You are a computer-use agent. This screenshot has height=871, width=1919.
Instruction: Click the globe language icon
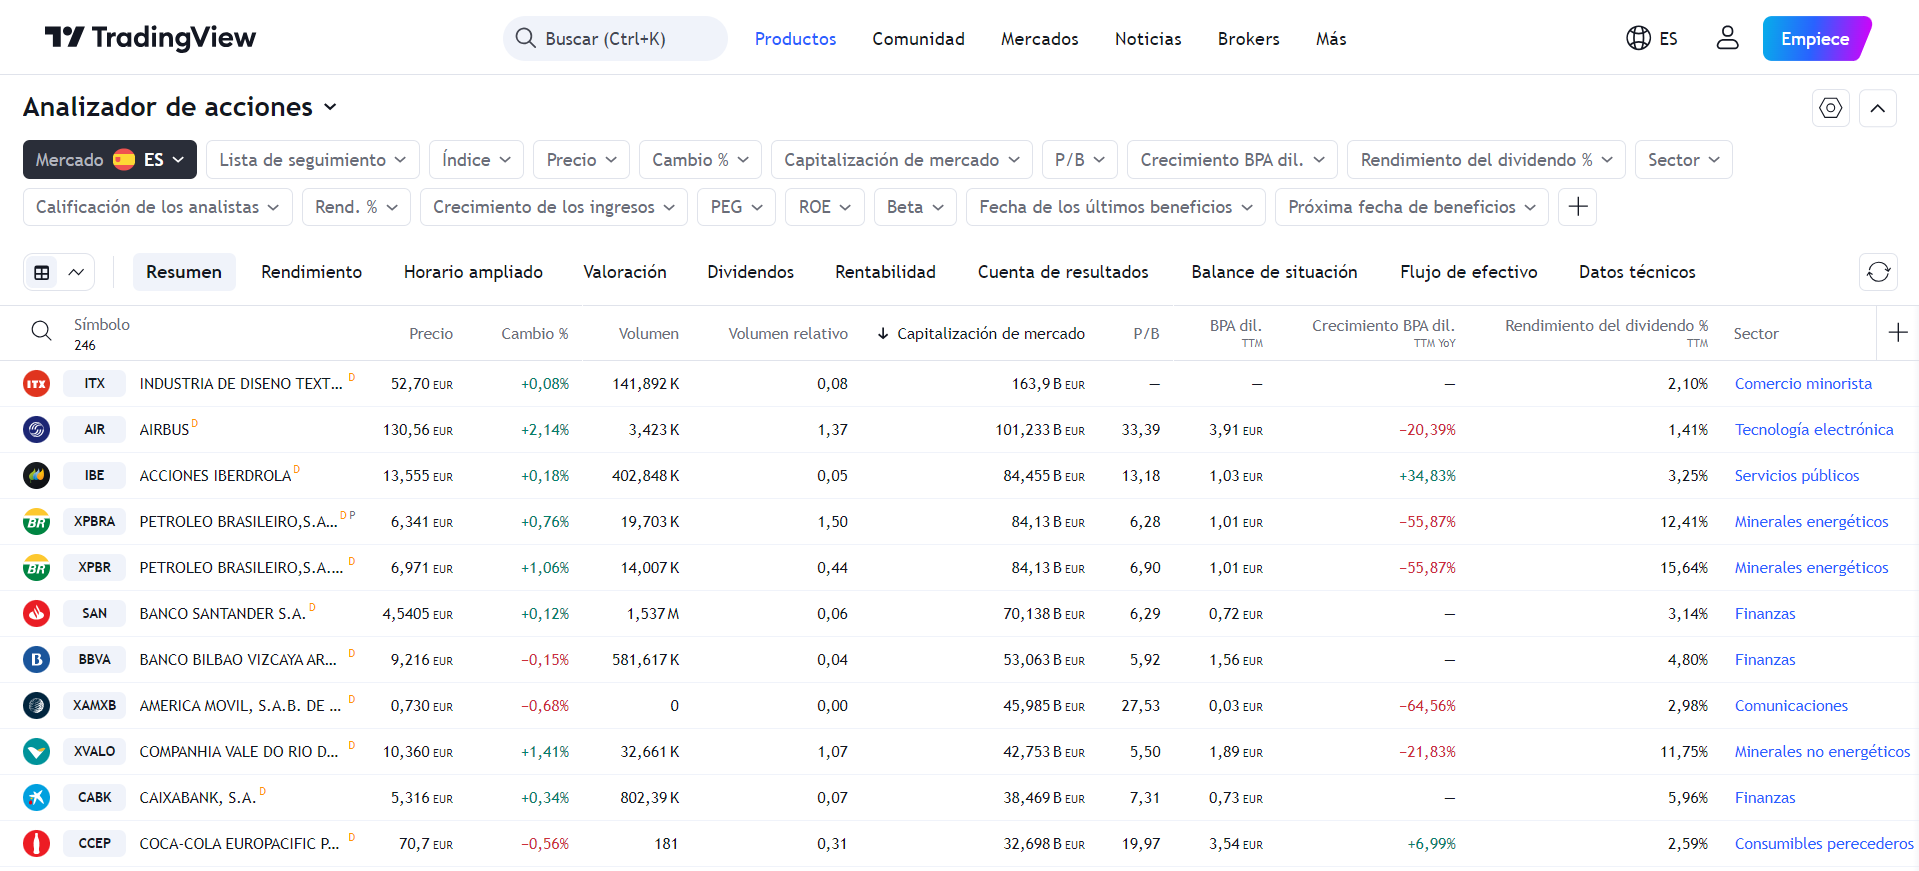(1638, 38)
